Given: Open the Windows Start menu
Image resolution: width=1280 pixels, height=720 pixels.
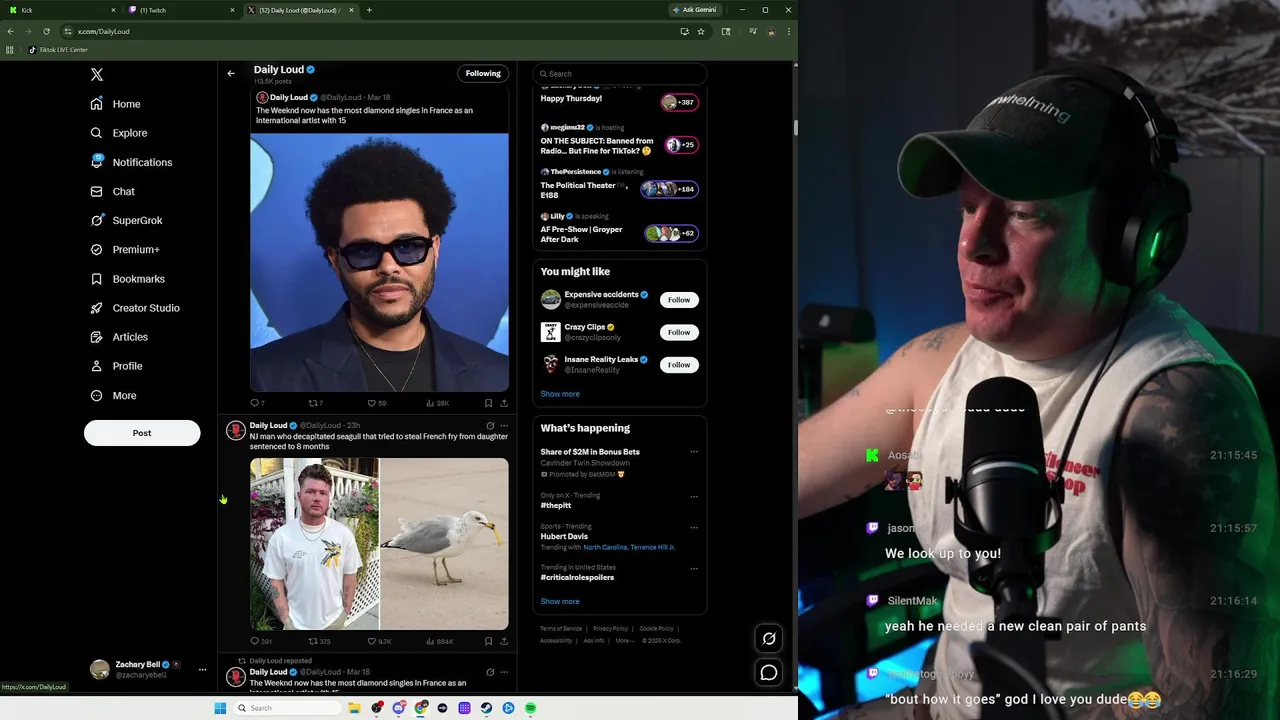Looking at the screenshot, I should 220,708.
